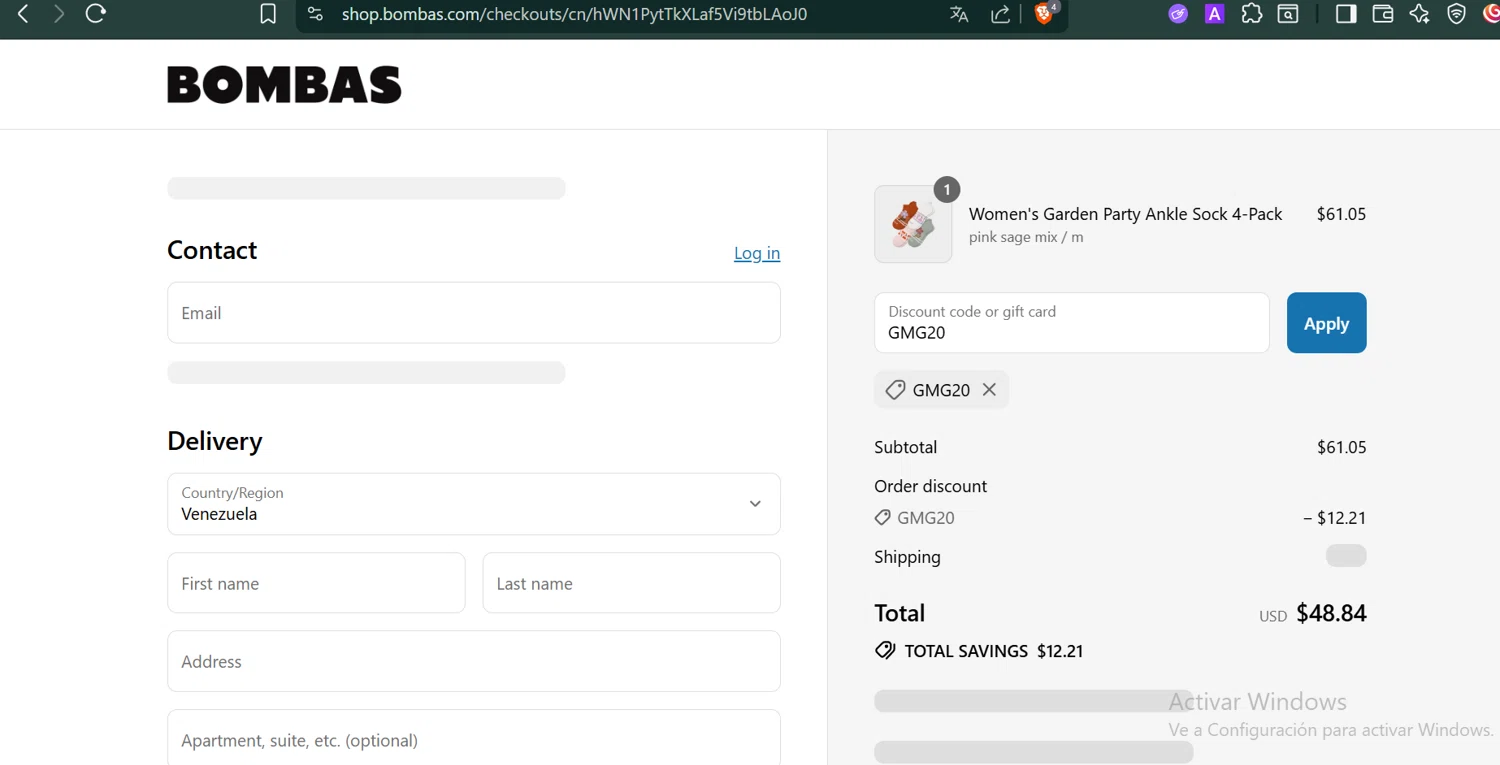1500x765 pixels.
Task: Click the 'Total' label
Action: click(899, 613)
